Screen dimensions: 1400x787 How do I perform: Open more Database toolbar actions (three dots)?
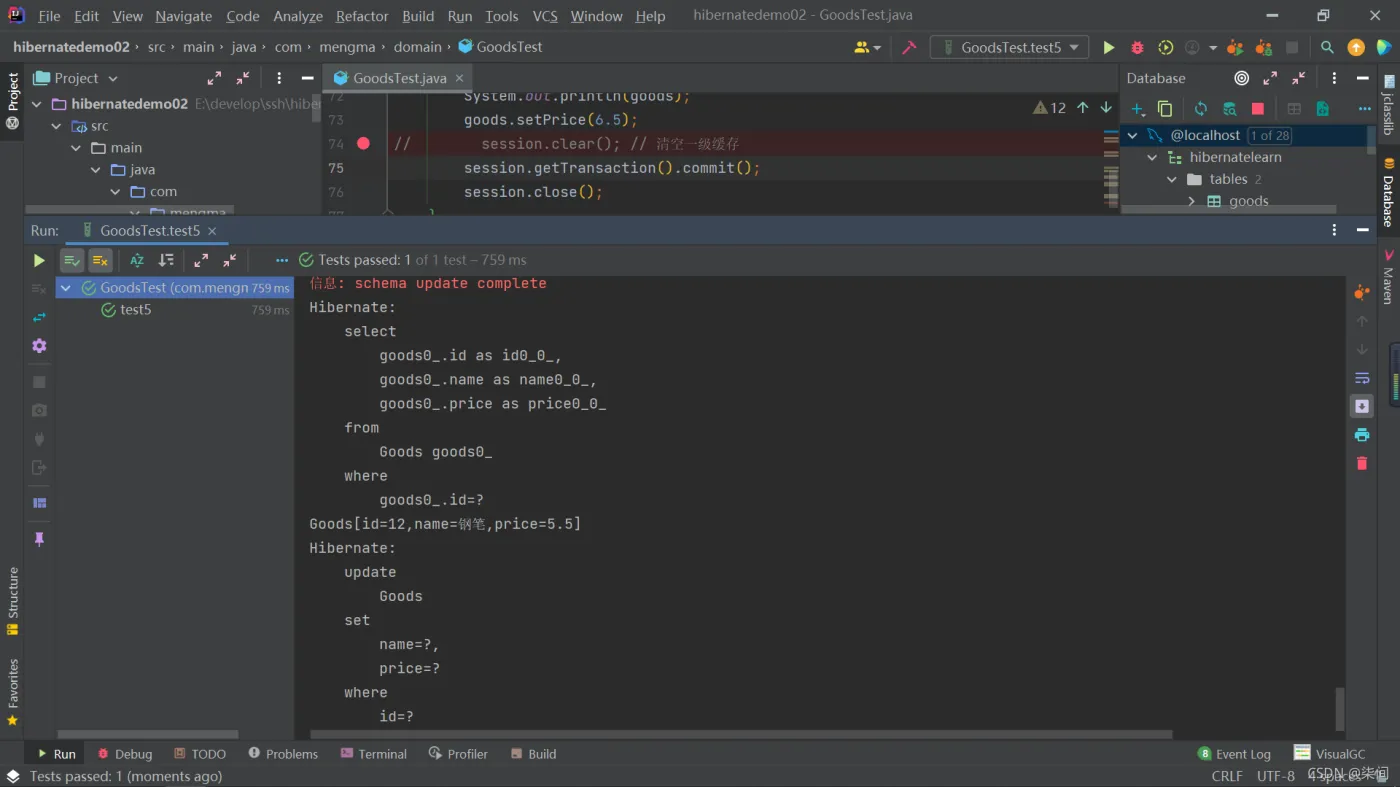coord(1364,108)
